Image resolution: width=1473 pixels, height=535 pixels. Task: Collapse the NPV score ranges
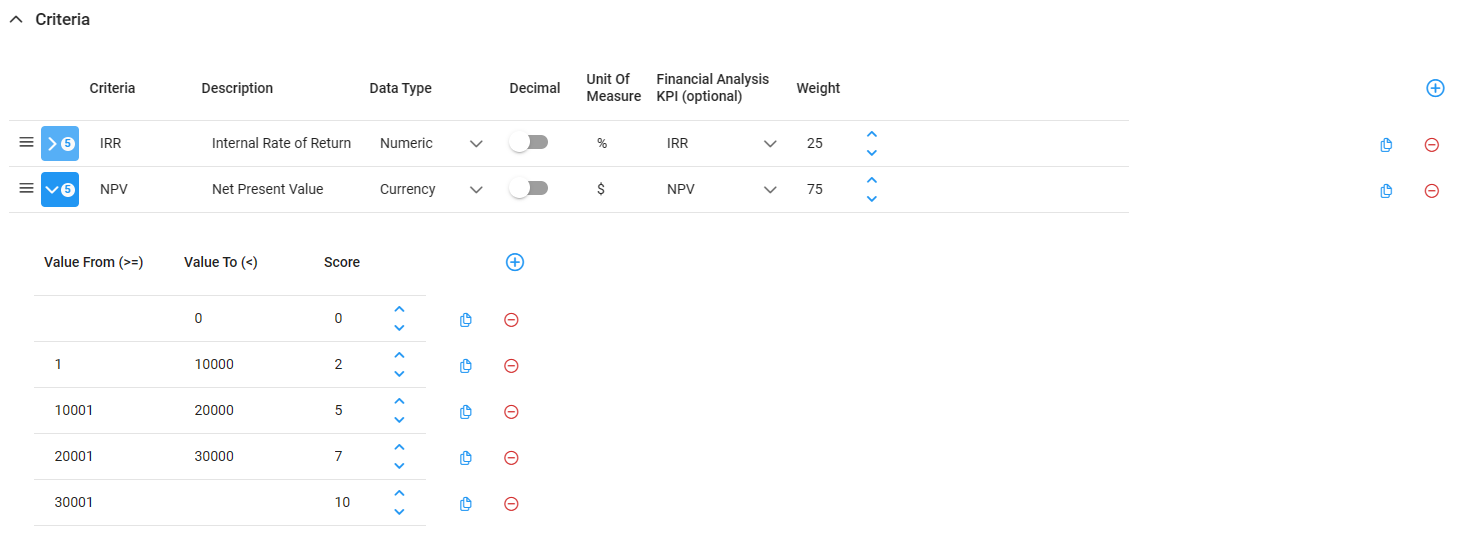tap(60, 190)
